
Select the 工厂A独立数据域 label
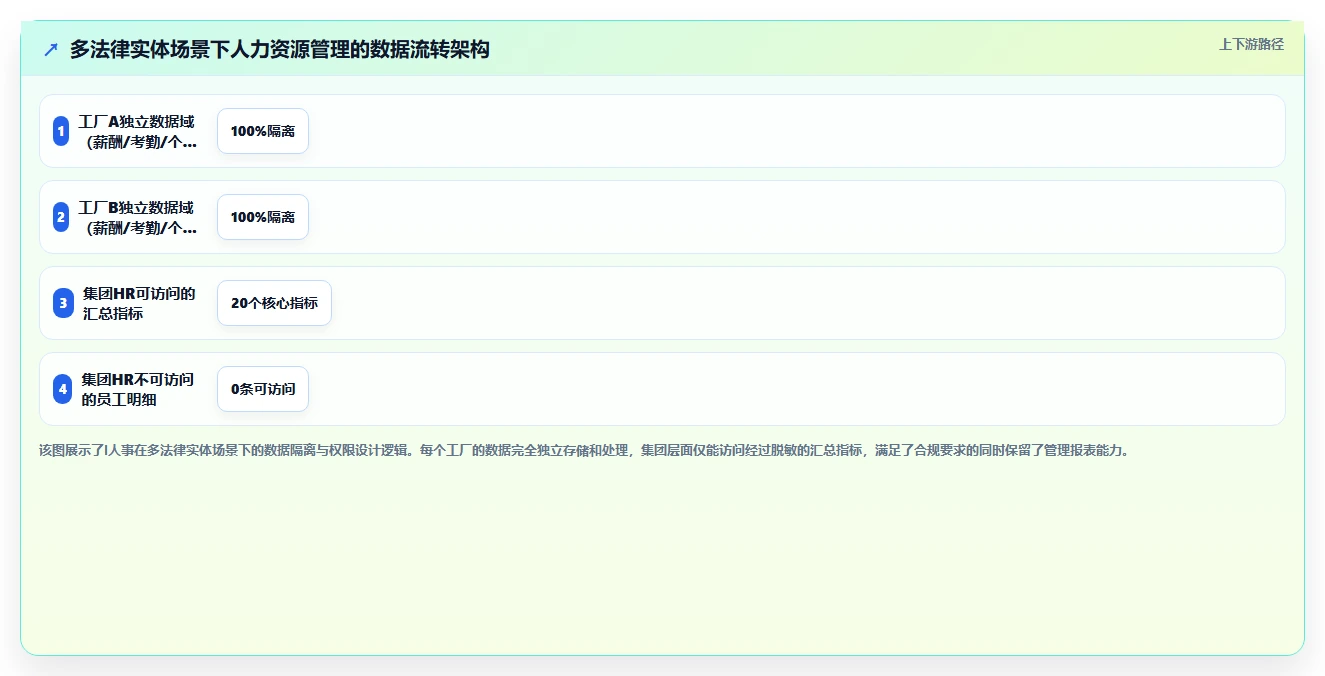pos(137,131)
